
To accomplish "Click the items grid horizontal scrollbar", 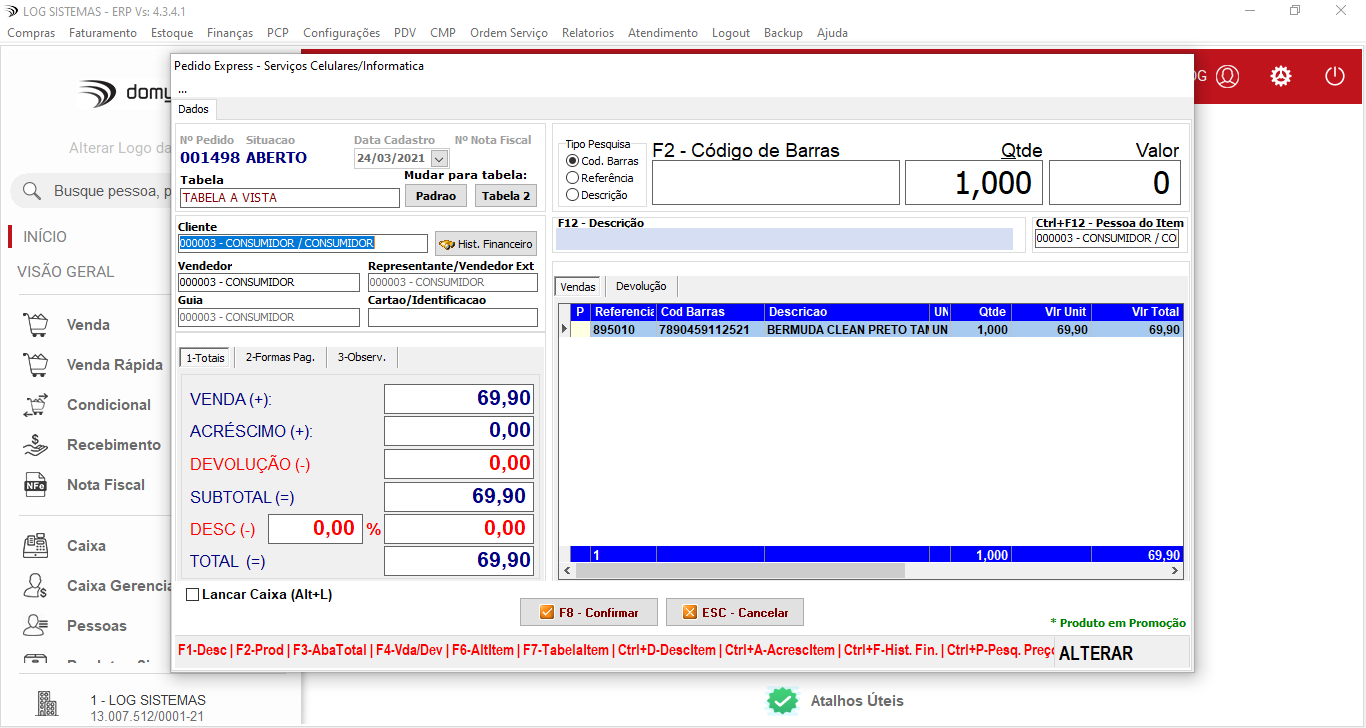I will (740, 571).
